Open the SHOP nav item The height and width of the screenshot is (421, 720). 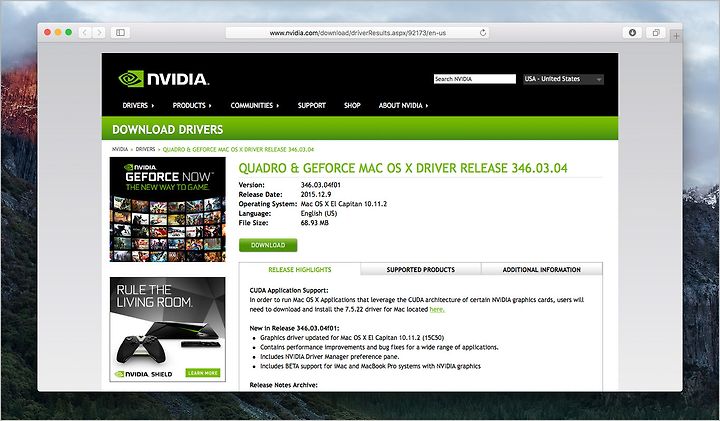pyautogui.click(x=352, y=105)
